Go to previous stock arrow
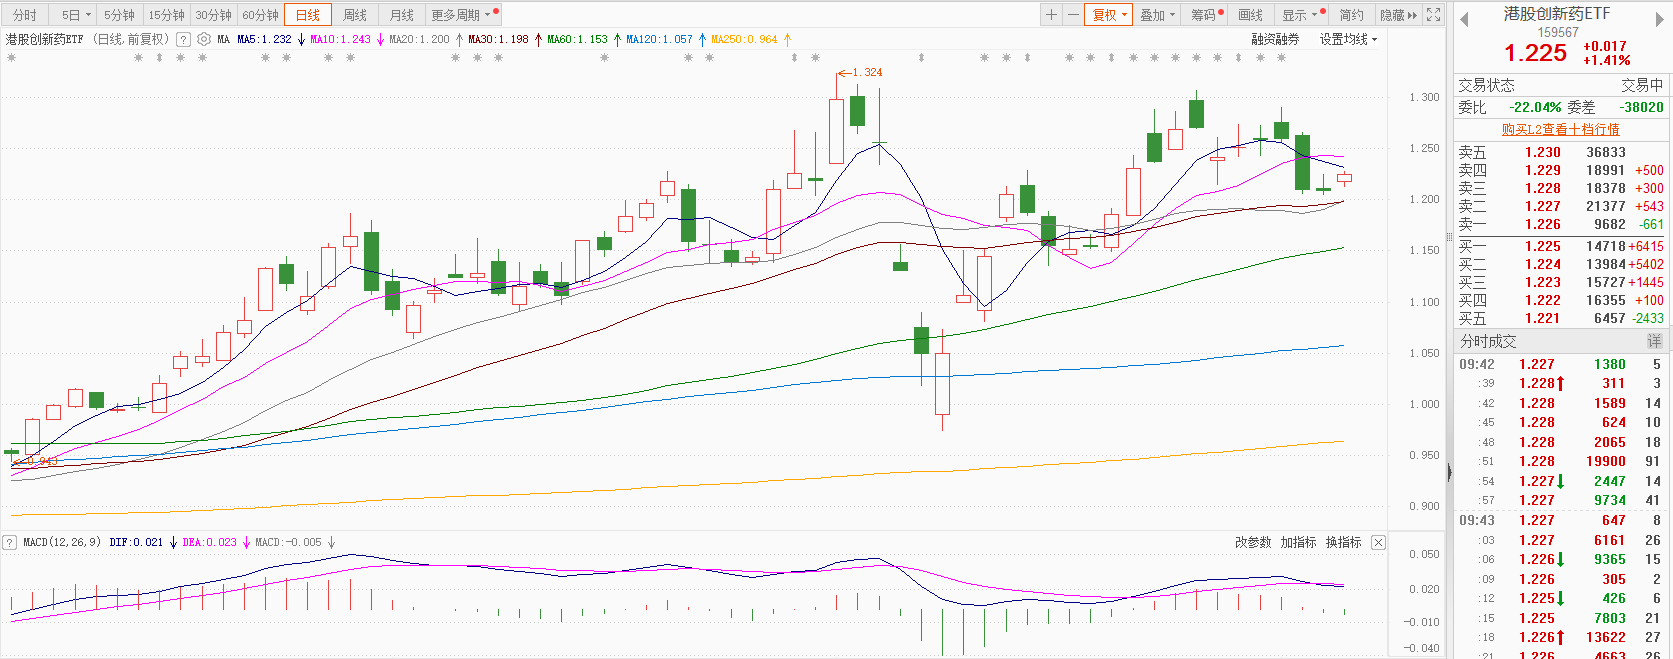 [1464, 20]
